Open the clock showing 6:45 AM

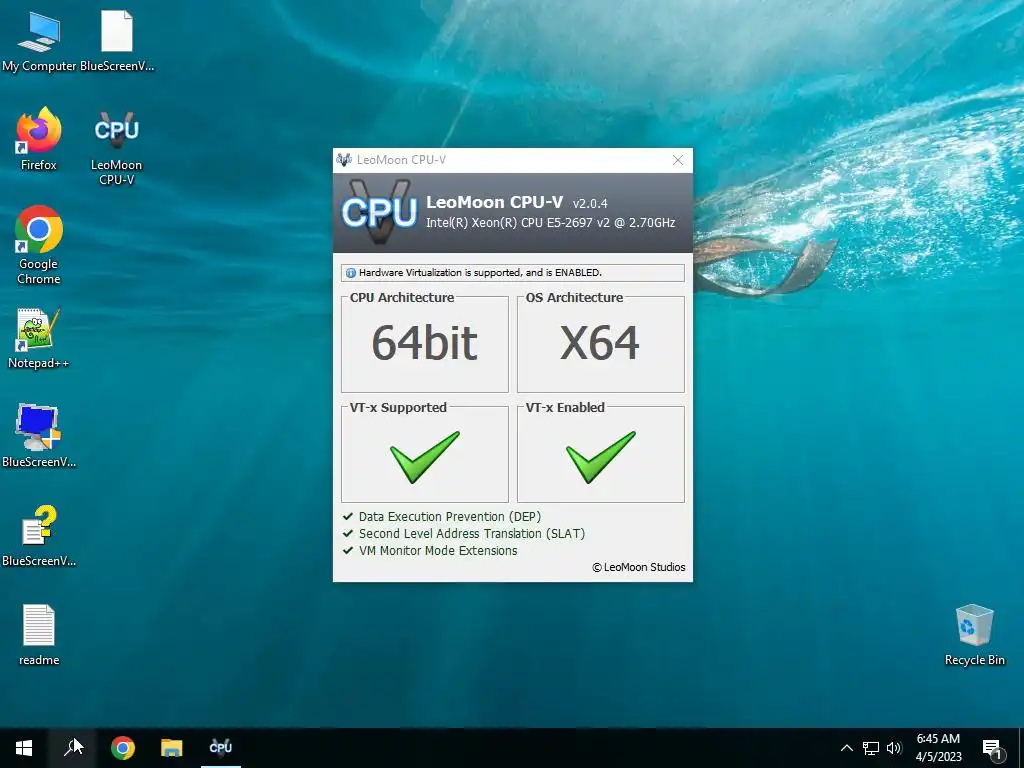coord(938,748)
